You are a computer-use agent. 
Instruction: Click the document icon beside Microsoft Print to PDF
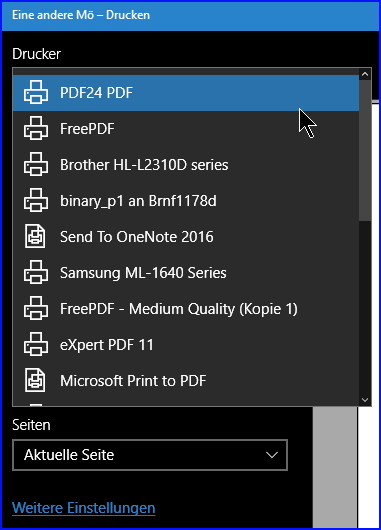(35, 380)
